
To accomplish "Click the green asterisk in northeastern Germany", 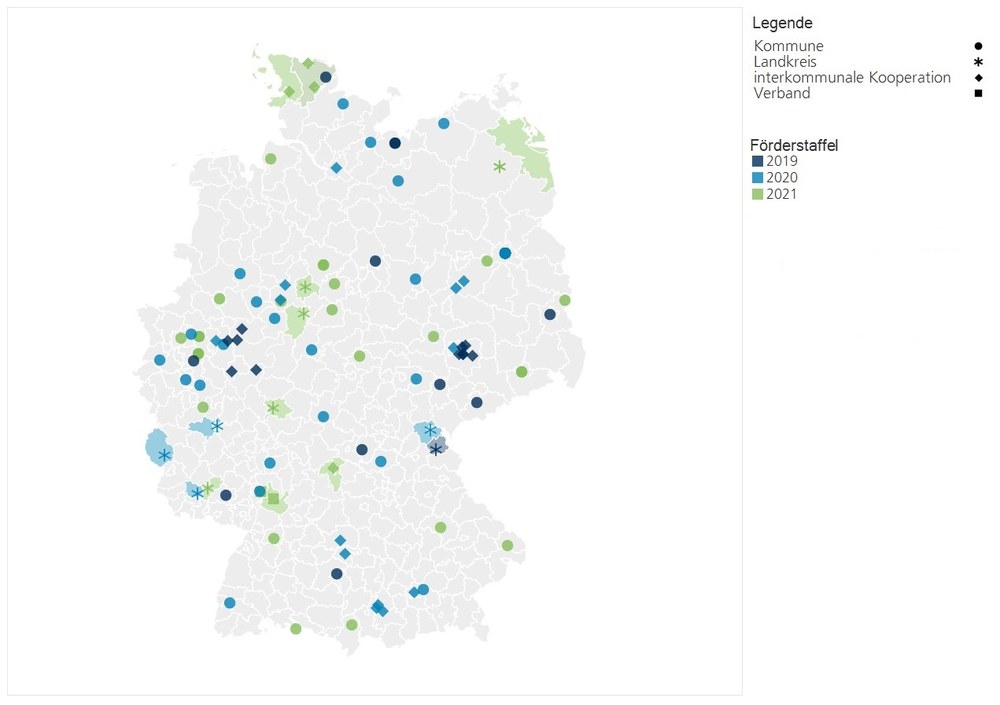I will point(499,167).
